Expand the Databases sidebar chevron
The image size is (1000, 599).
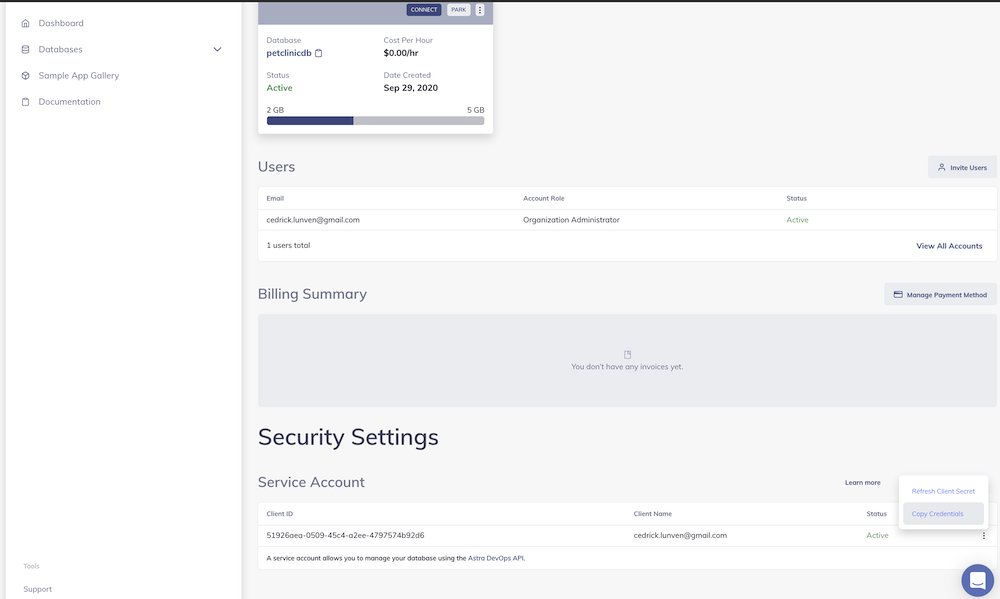click(x=217, y=49)
